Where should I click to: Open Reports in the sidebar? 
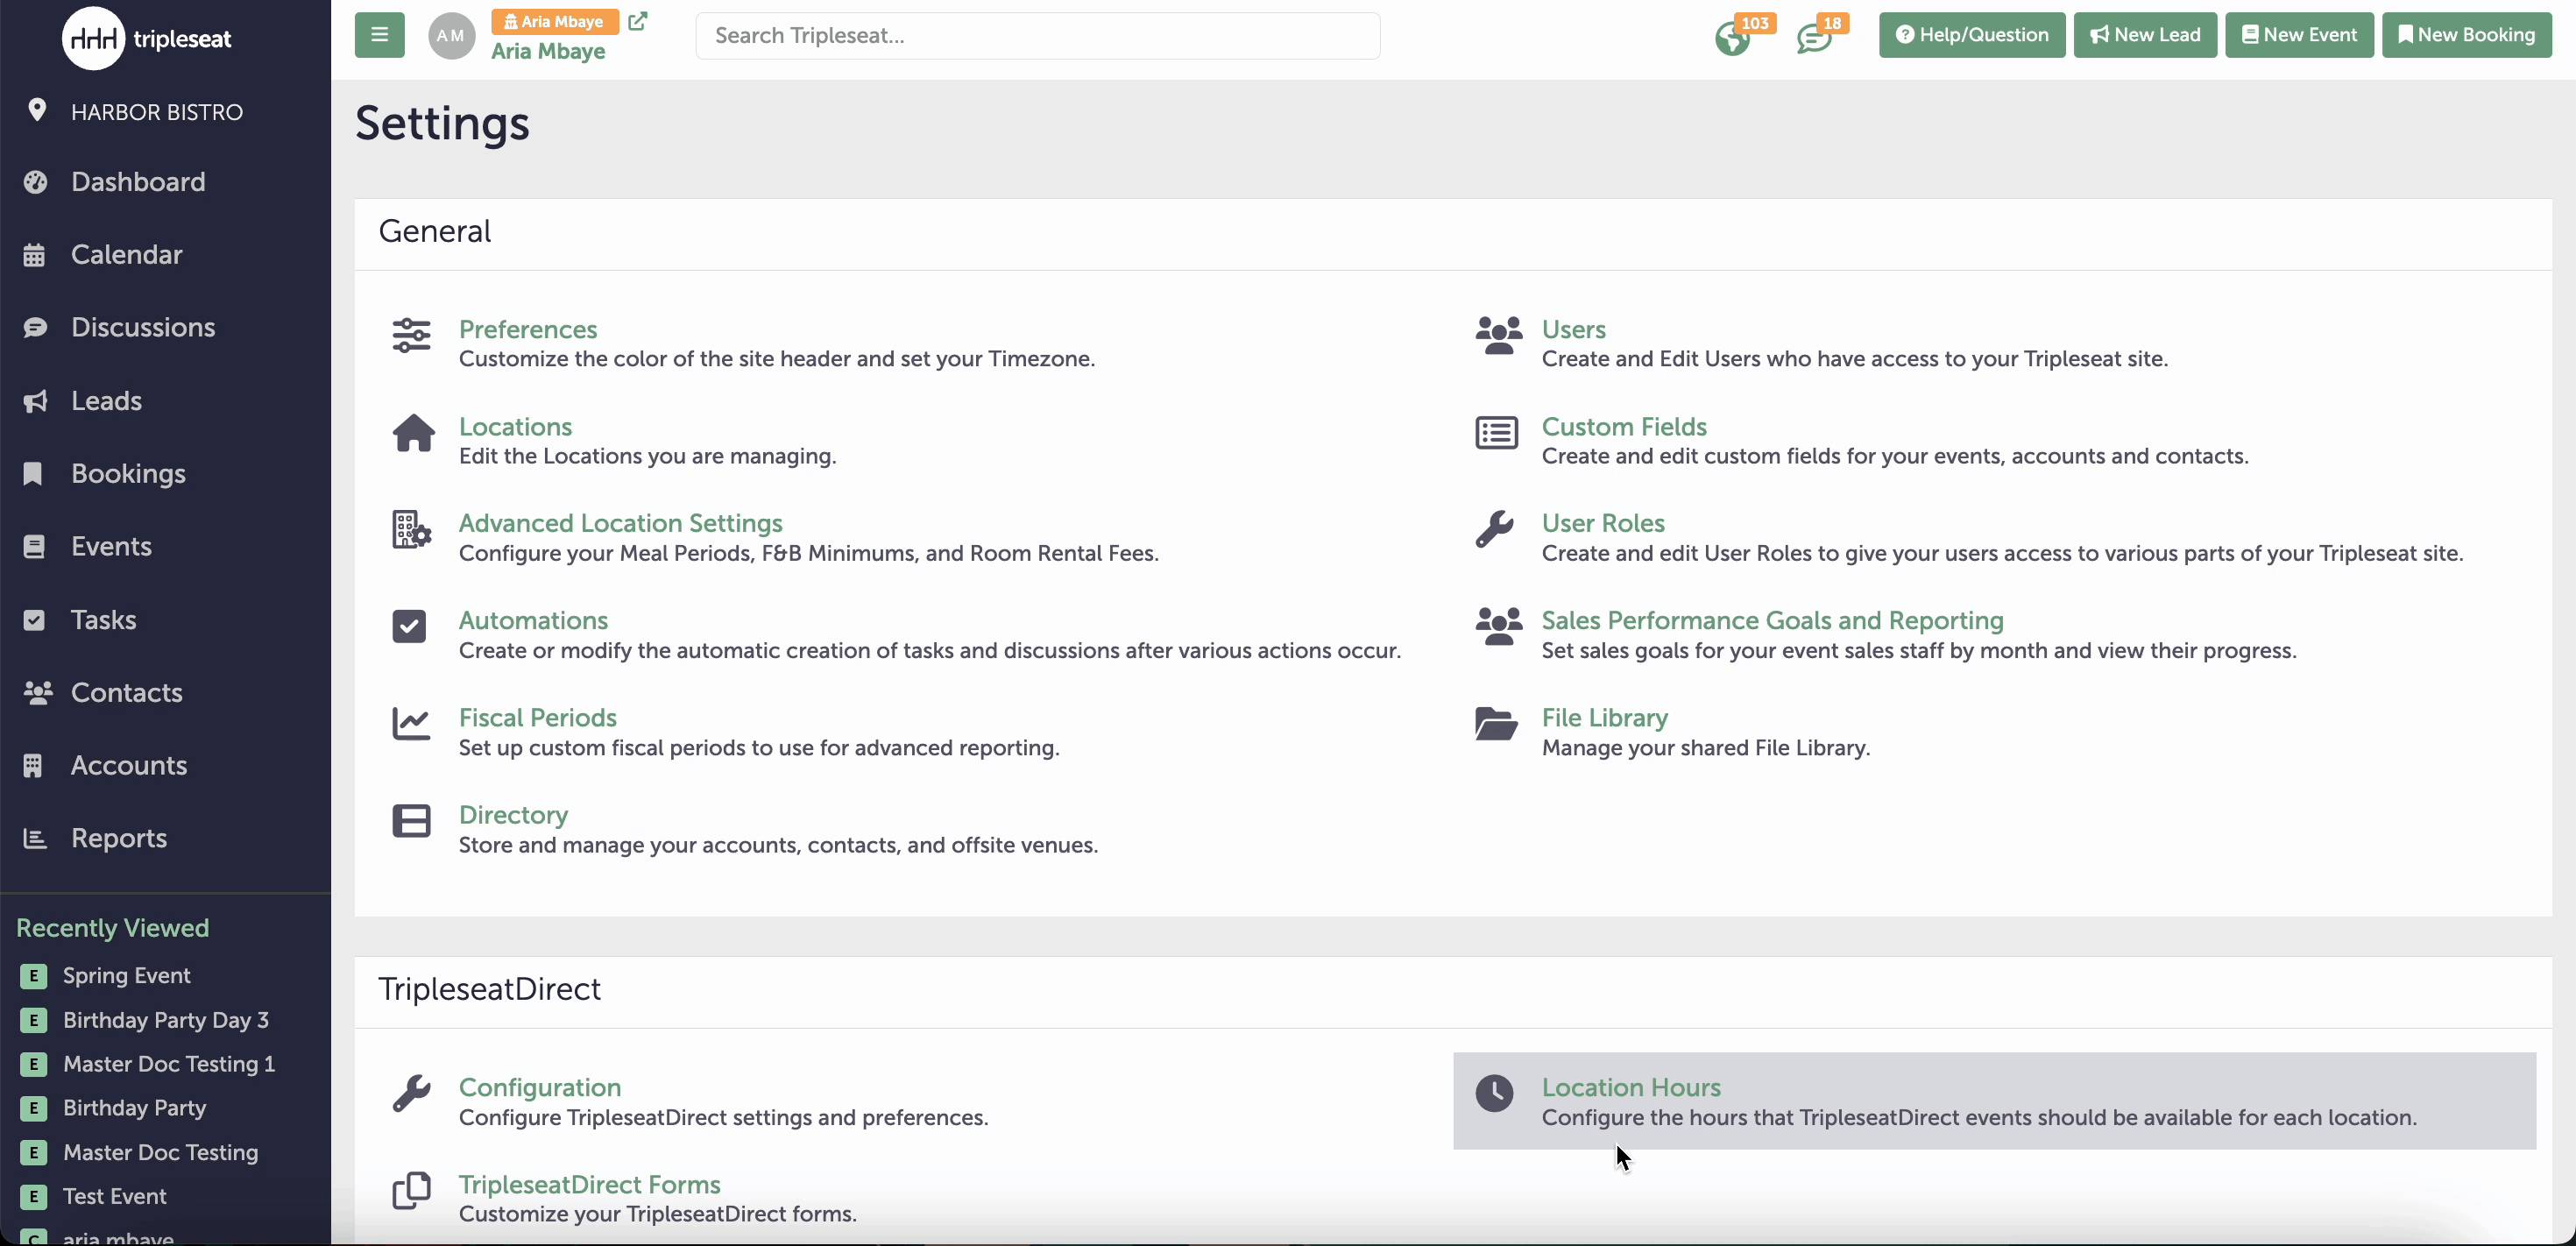click(x=119, y=839)
